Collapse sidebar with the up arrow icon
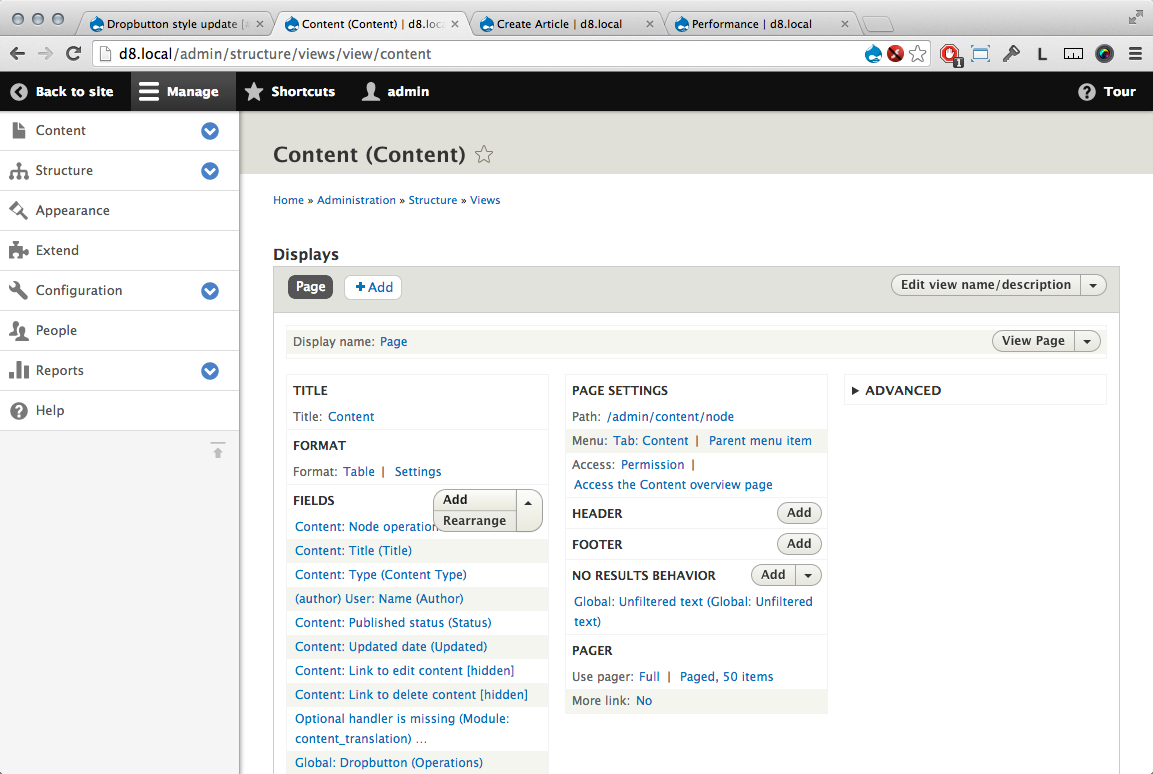Screen dimensions: 1153x774 [218, 451]
